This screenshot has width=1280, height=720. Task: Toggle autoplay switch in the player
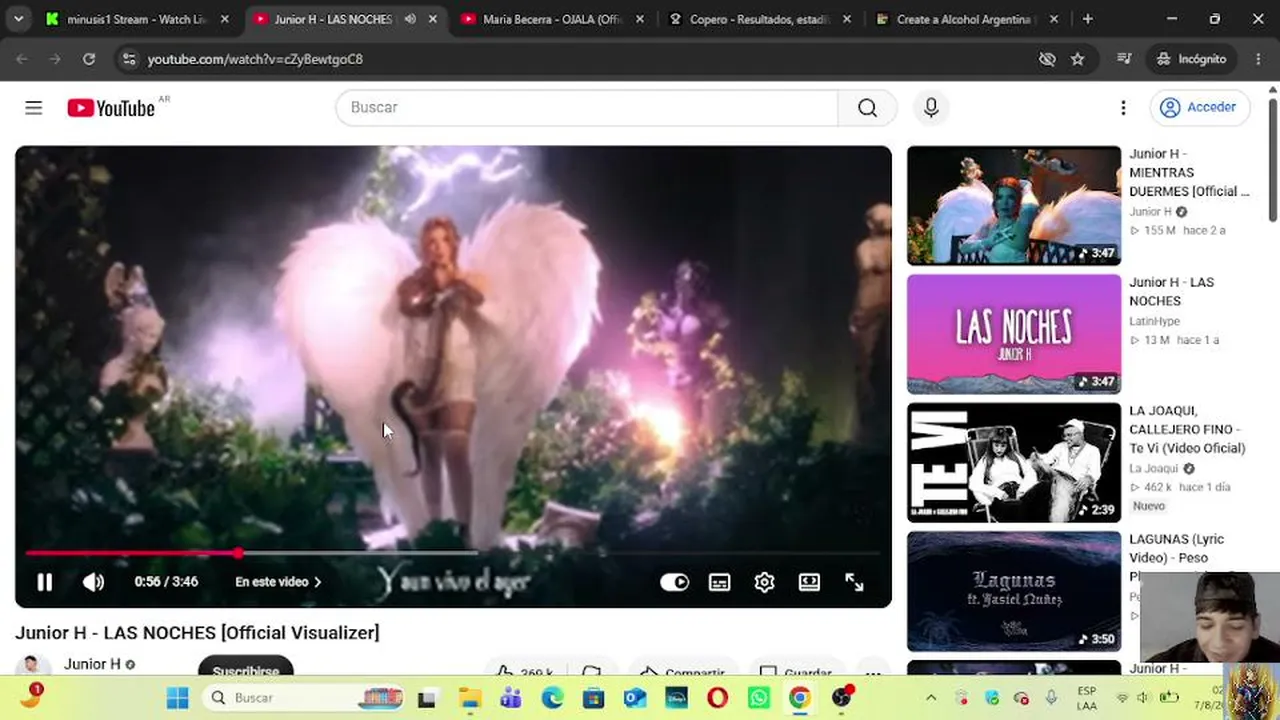coord(675,582)
